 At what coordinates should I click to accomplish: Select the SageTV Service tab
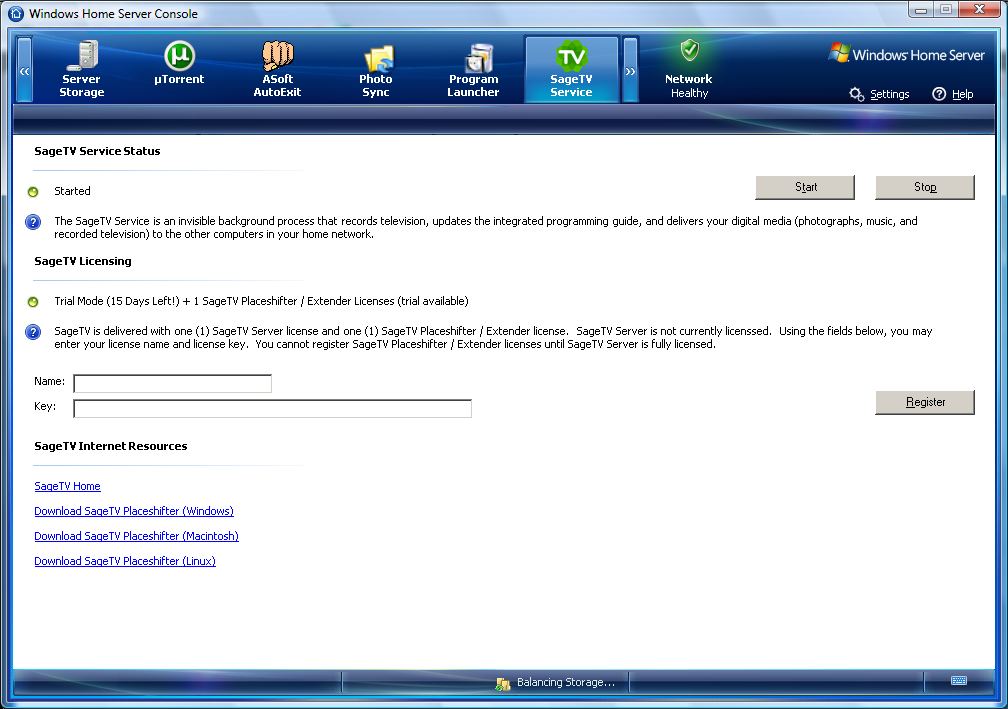pos(572,69)
